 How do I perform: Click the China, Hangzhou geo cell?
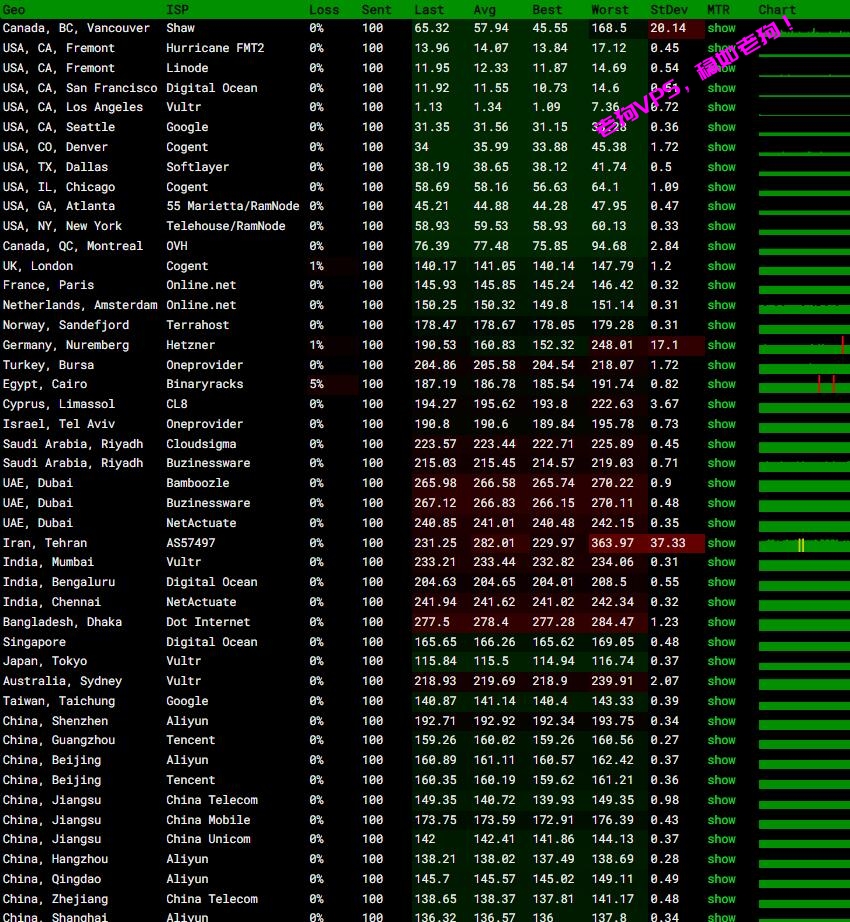(55, 860)
